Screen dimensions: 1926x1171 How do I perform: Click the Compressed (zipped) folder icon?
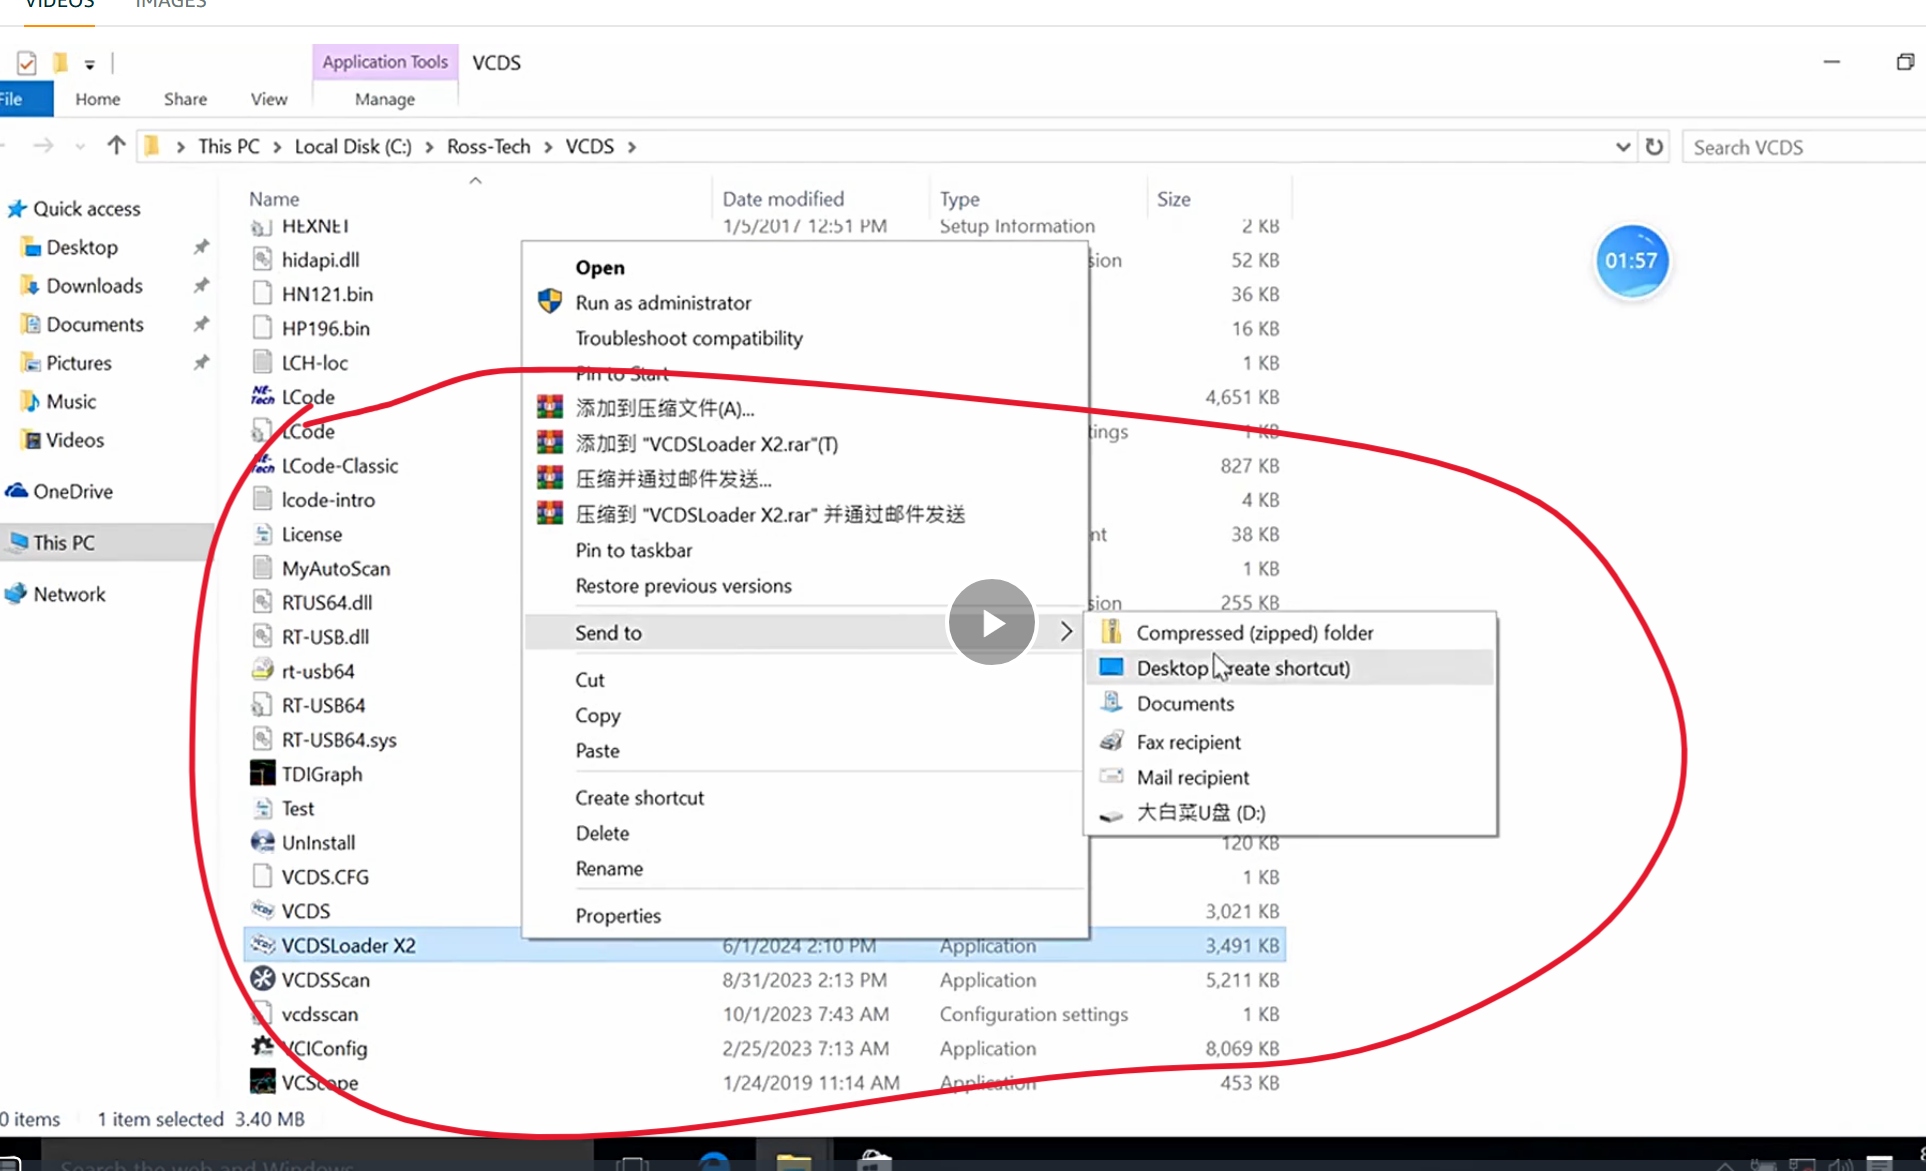1111,631
